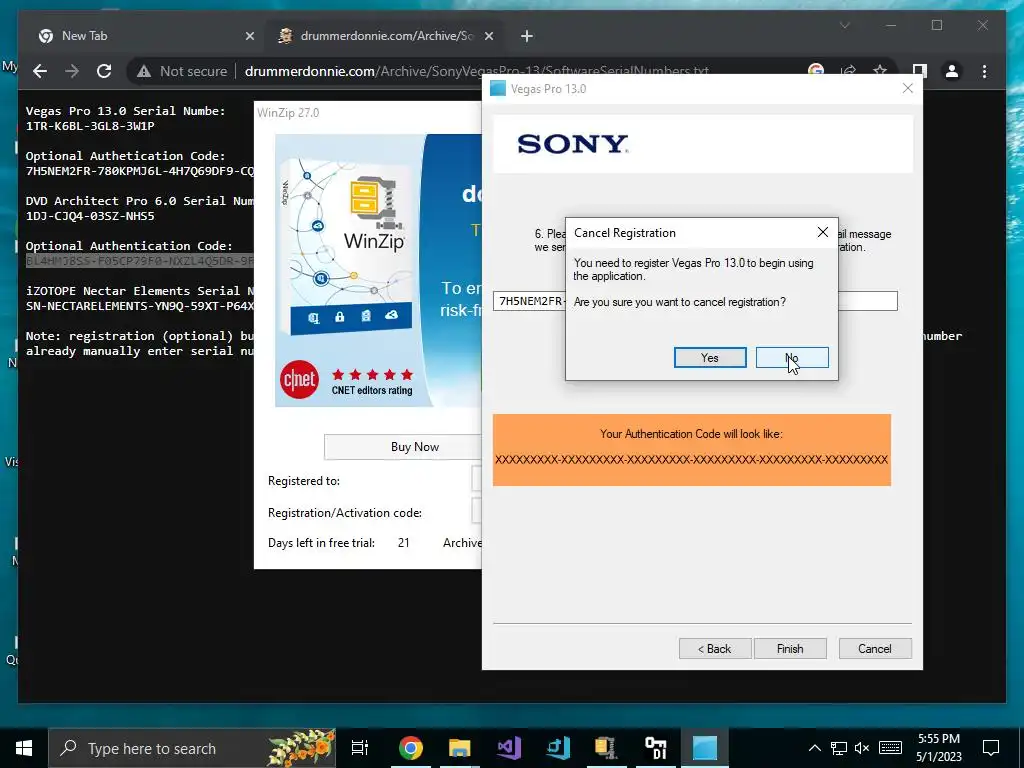Select the drummerdonnie.com browser tab
This screenshot has width=1024, height=768.
[x=385, y=36]
